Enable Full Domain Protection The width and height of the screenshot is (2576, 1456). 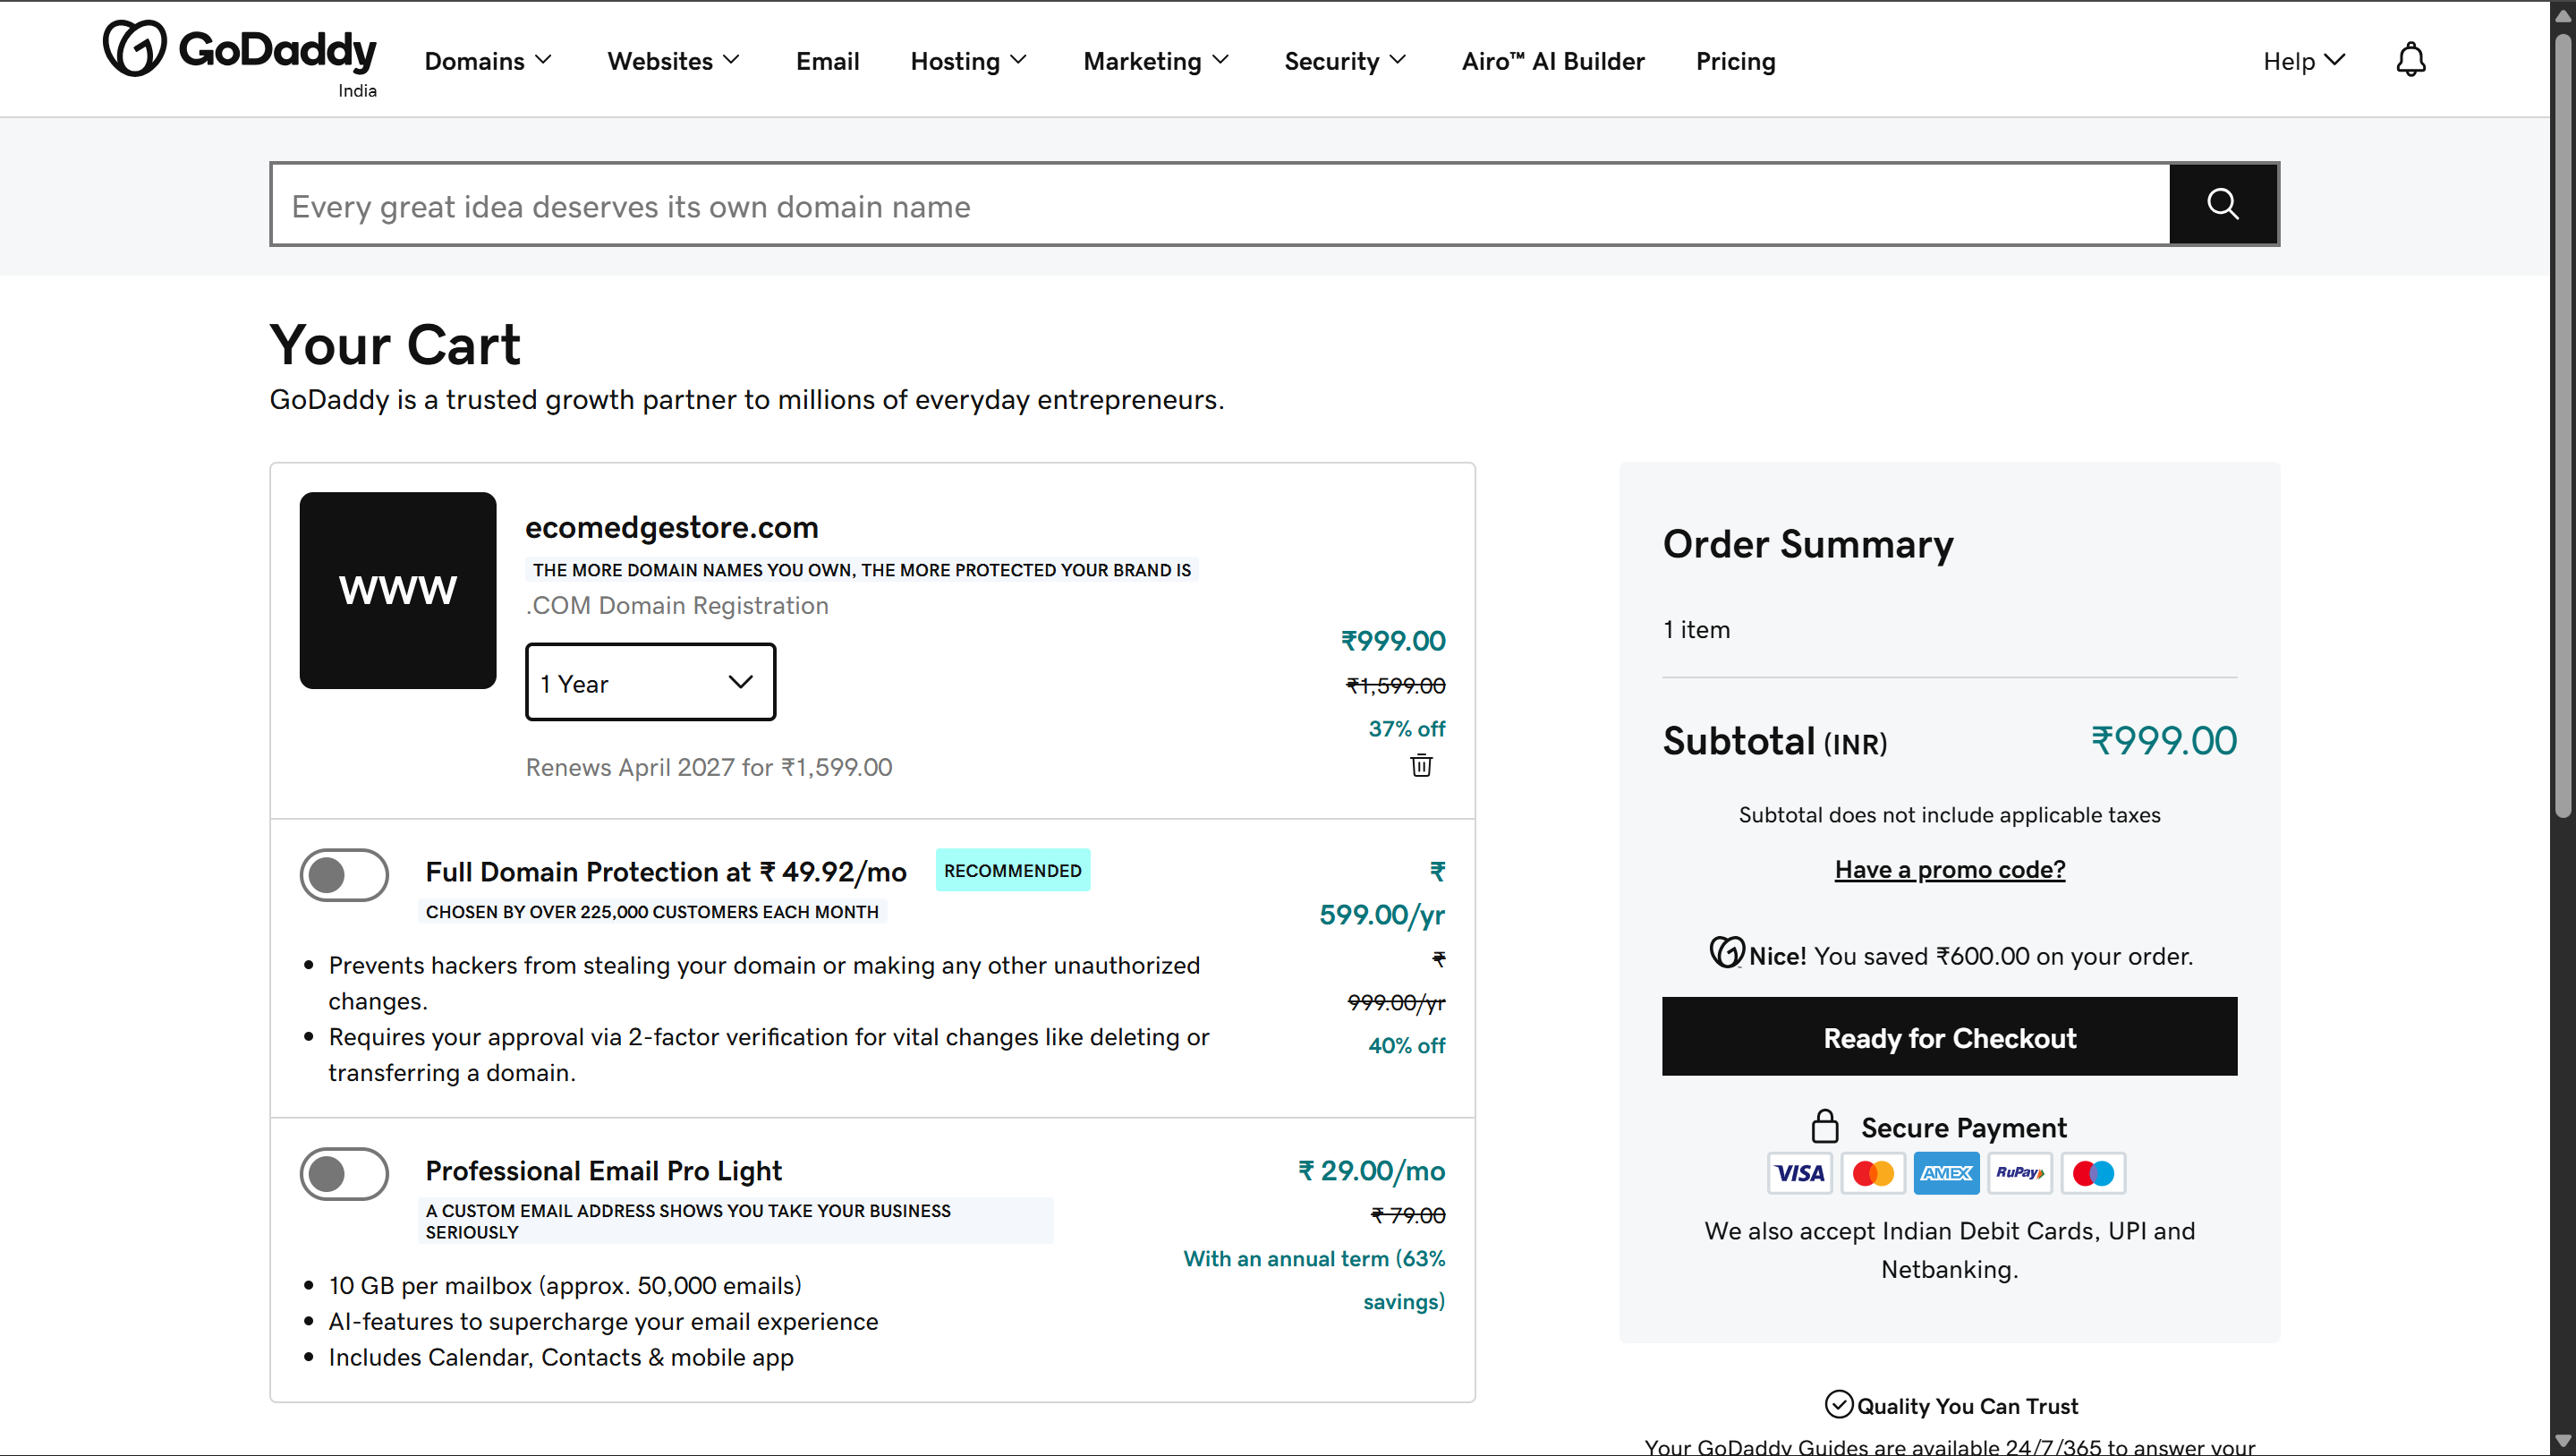(344, 875)
